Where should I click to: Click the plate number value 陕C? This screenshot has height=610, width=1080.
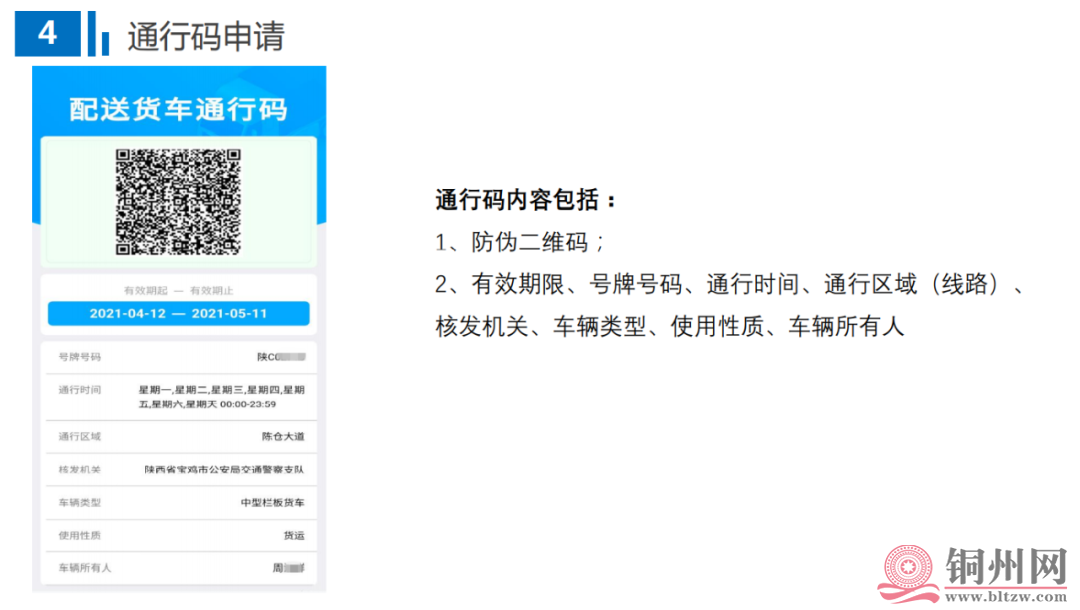[x=281, y=357]
